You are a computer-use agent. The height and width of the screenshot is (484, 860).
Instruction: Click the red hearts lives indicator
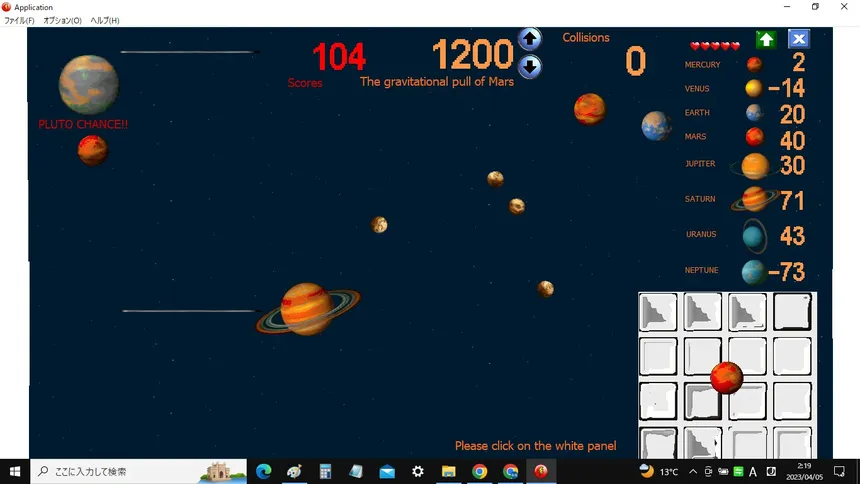pos(715,46)
